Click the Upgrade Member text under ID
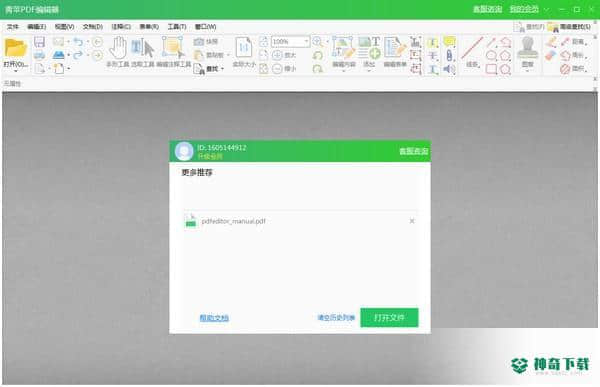 [x=210, y=157]
